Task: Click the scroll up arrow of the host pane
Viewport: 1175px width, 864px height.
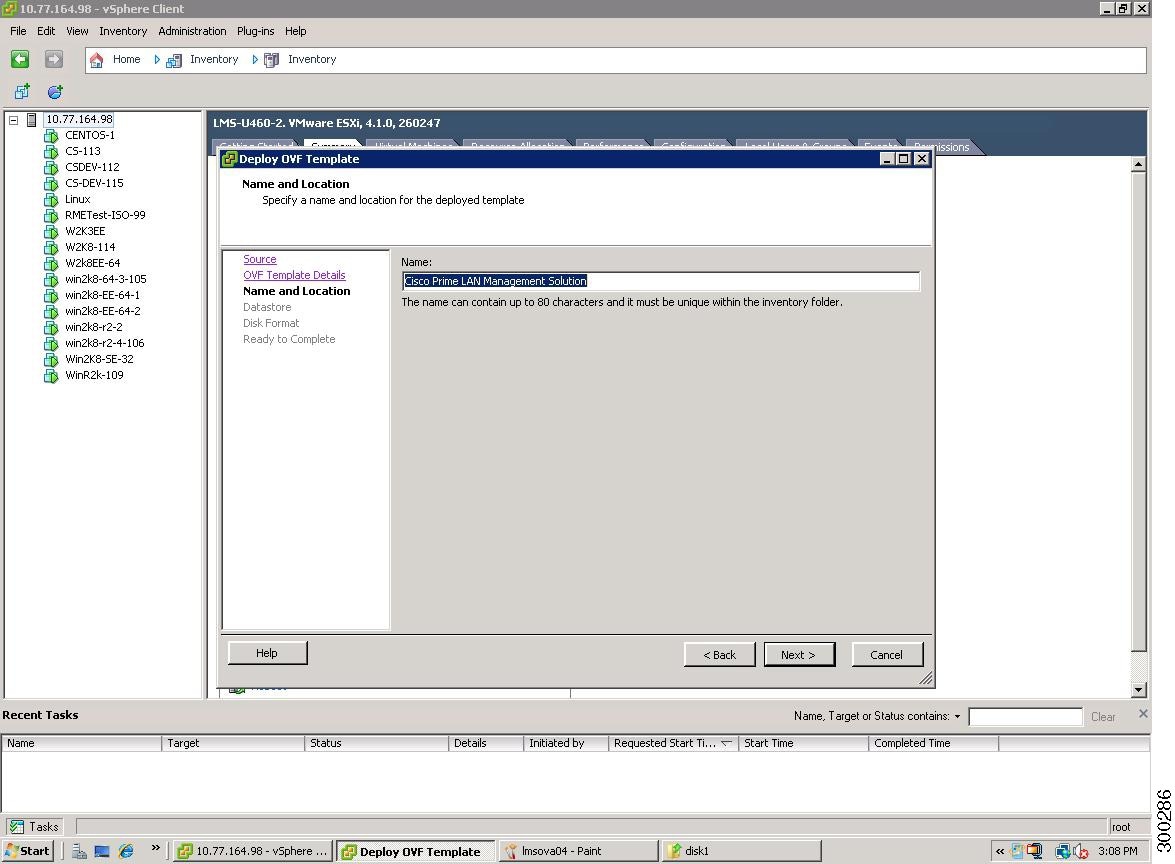Action: (1138, 164)
